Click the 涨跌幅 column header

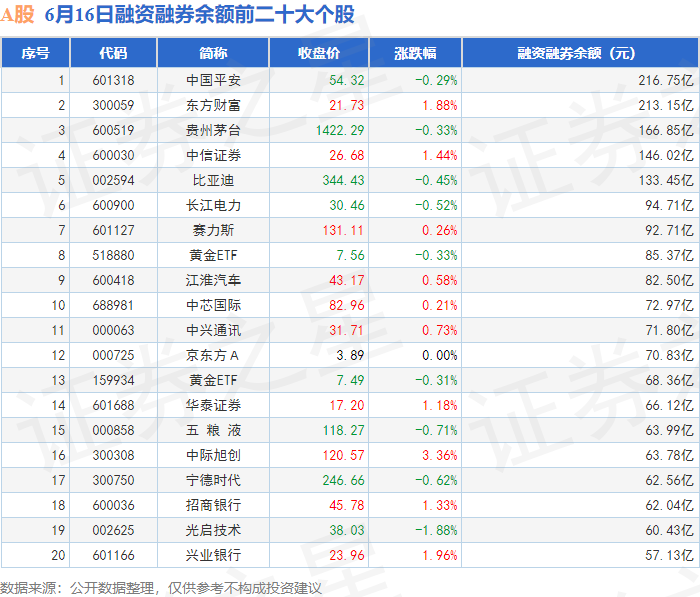click(x=415, y=53)
